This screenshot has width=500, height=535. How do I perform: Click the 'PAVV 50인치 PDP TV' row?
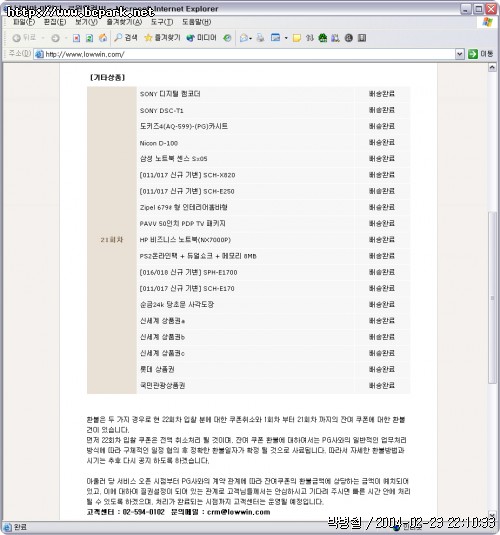(x=273, y=223)
